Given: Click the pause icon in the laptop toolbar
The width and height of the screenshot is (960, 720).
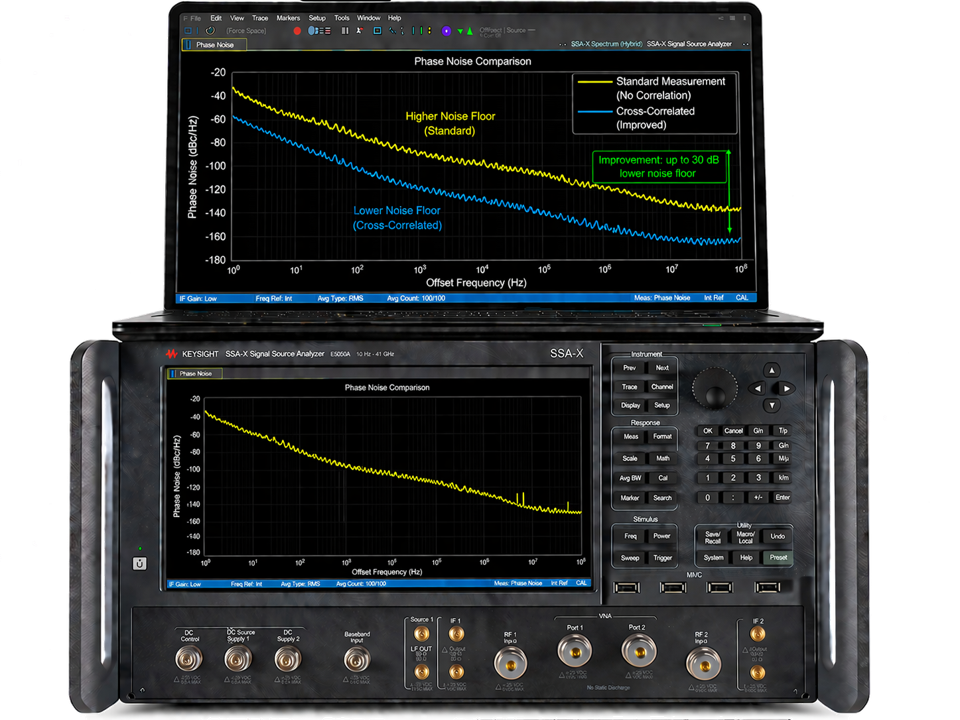Looking at the screenshot, I should point(345,31).
